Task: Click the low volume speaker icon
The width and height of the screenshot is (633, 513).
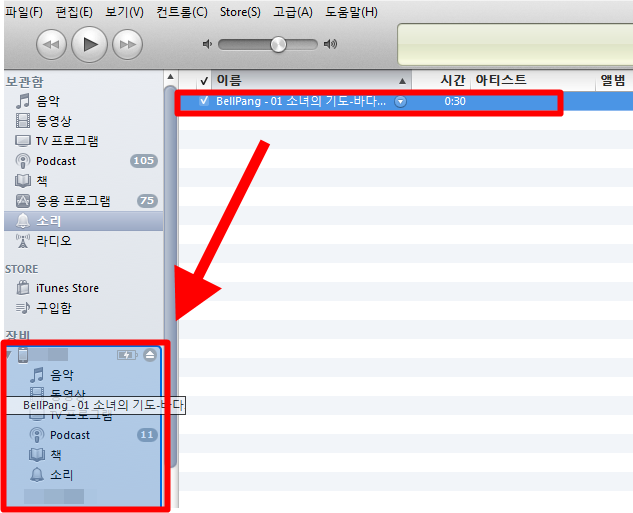Action: coord(207,44)
